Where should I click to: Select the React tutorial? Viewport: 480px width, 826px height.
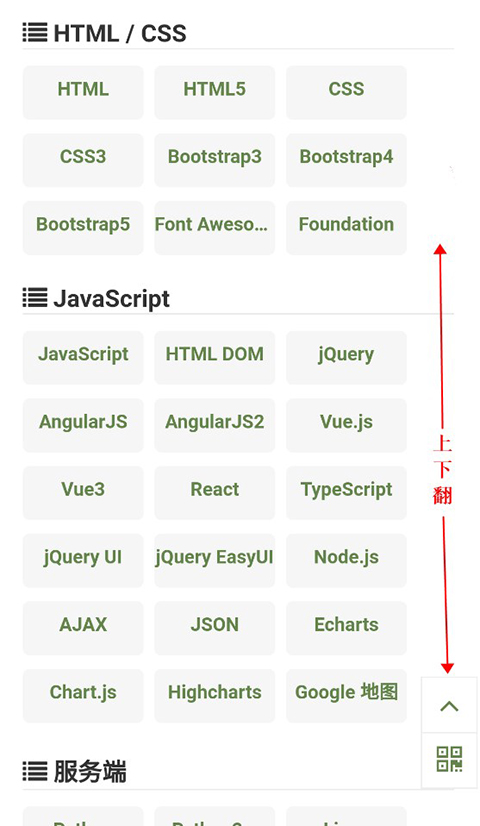214,493
